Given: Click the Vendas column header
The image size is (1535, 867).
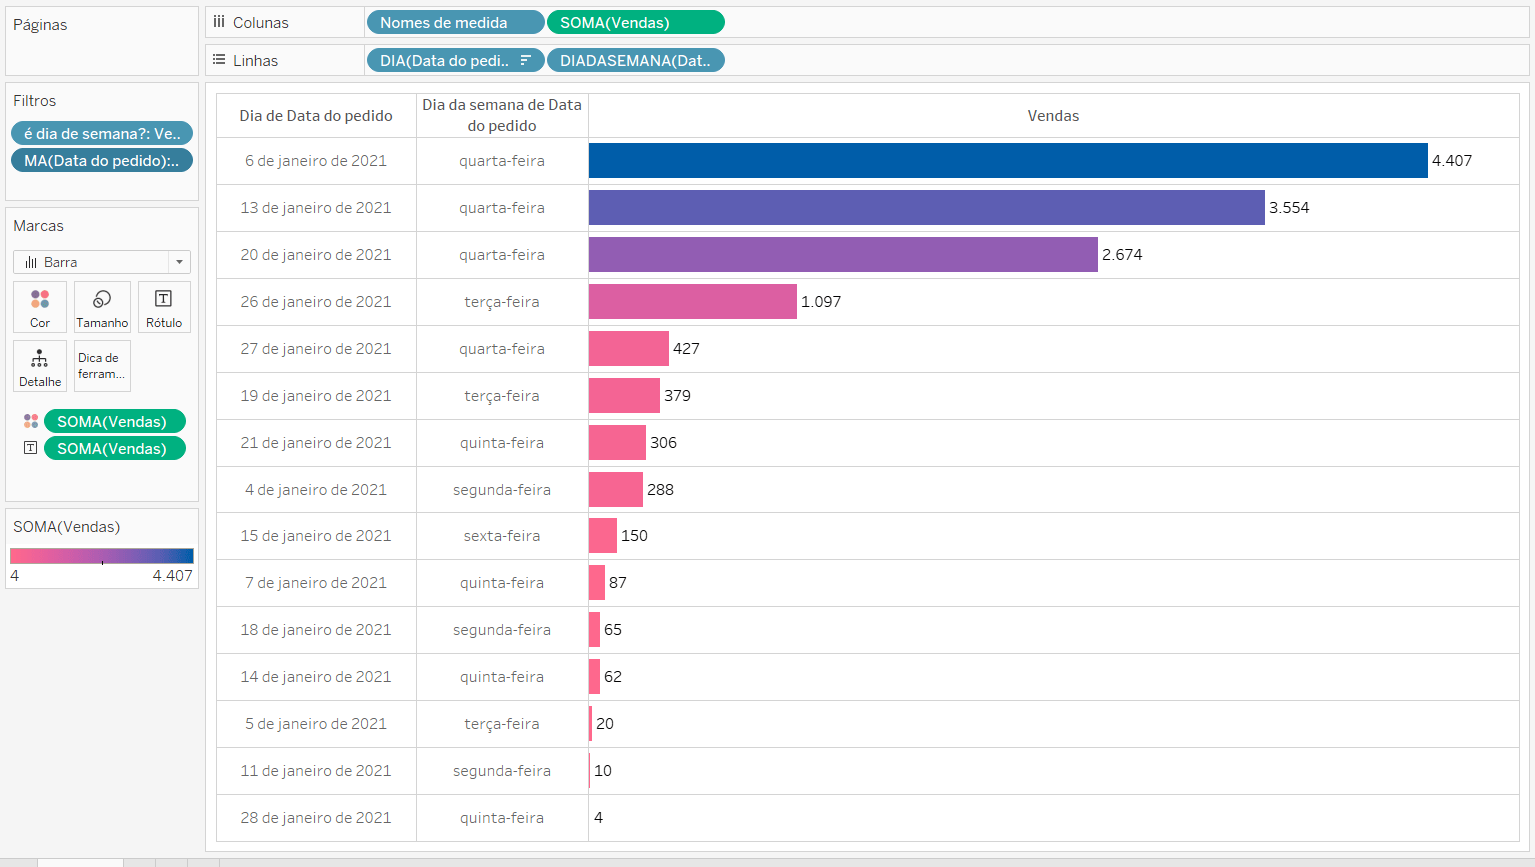Looking at the screenshot, I should click(1053, 116).
